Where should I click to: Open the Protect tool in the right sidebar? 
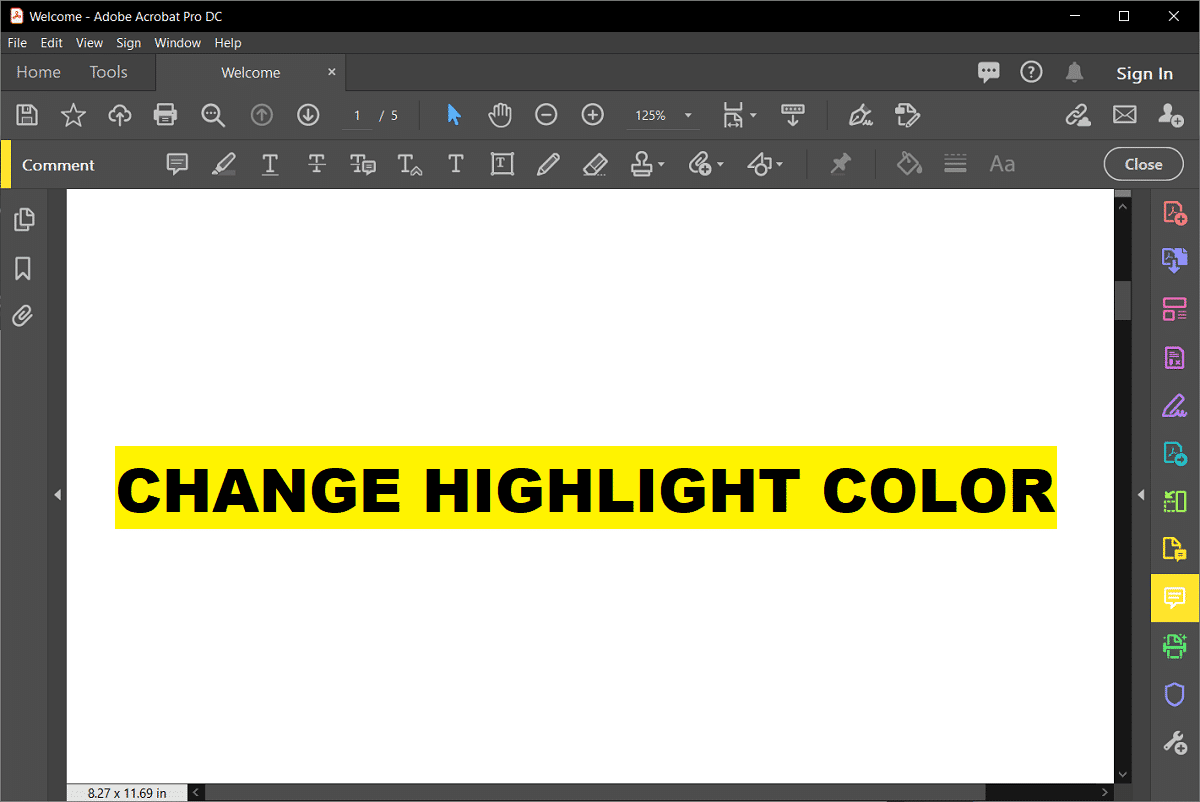click(1174, 694)
